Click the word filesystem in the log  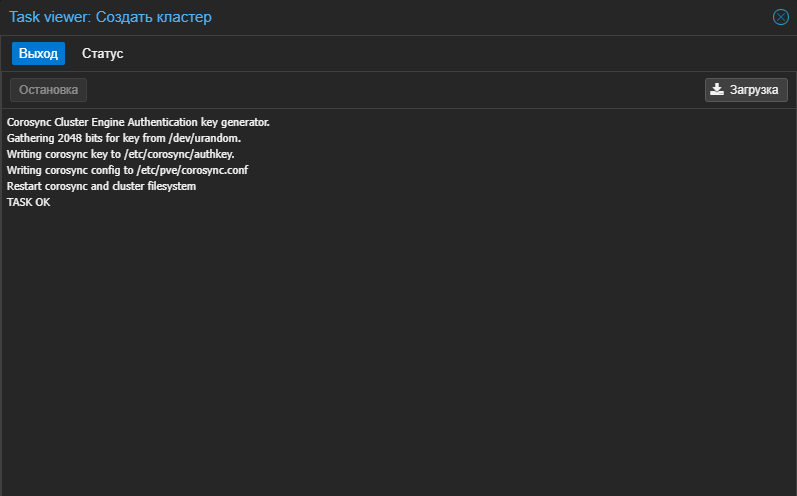172,186
